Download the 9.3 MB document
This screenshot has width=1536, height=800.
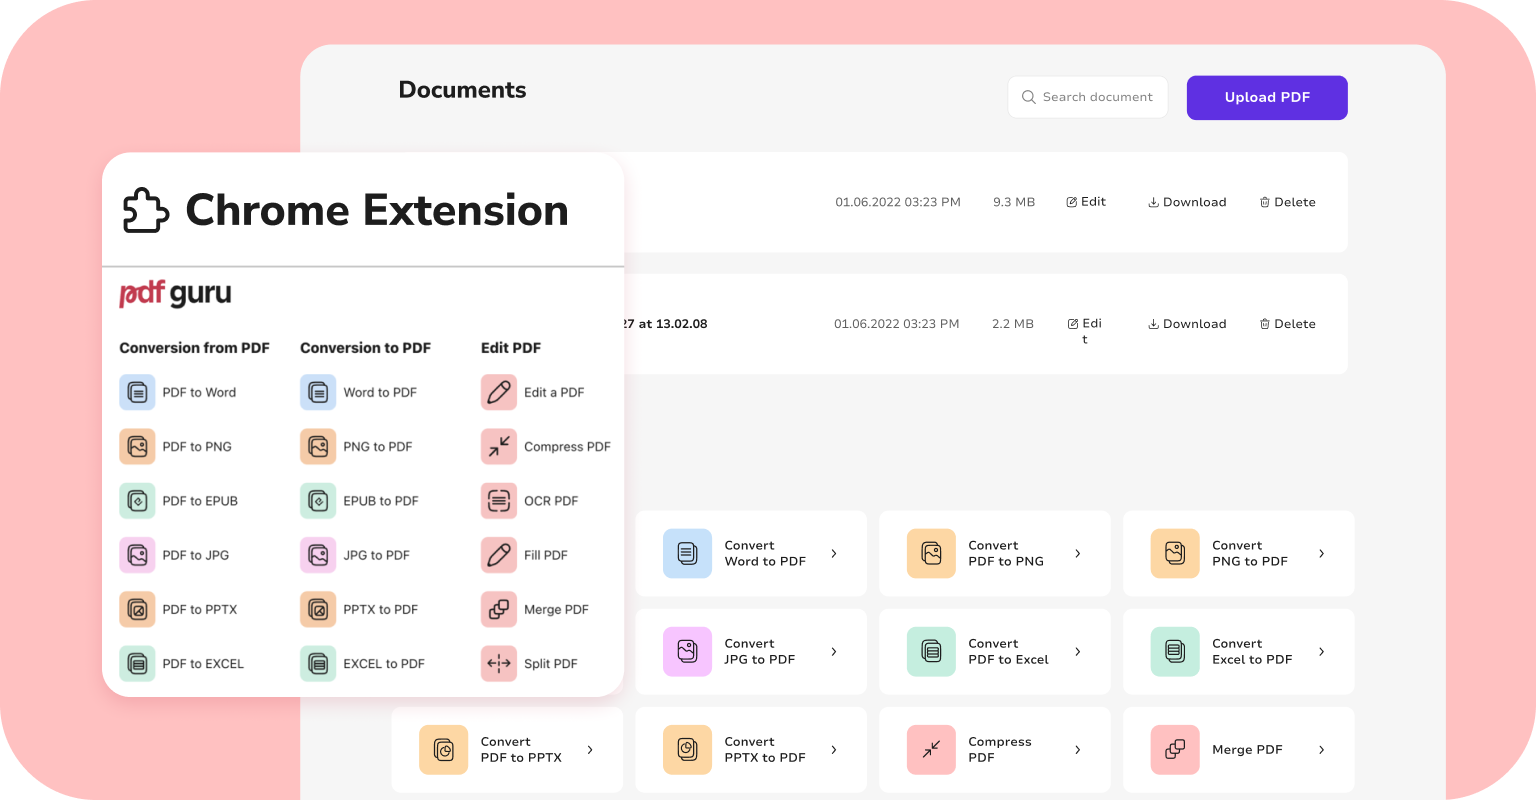(x=1187, y=202)
